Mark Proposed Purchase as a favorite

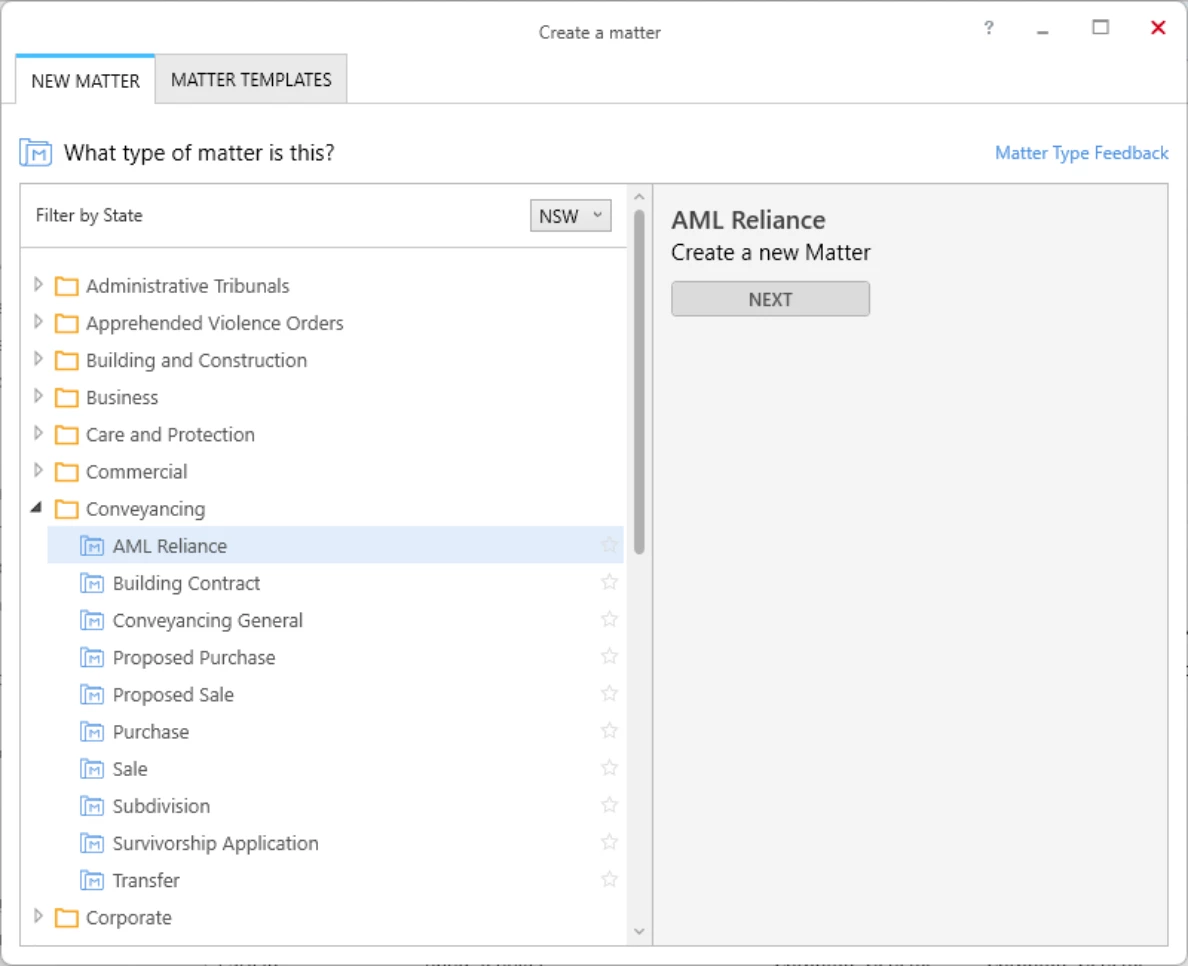point(609,656)
